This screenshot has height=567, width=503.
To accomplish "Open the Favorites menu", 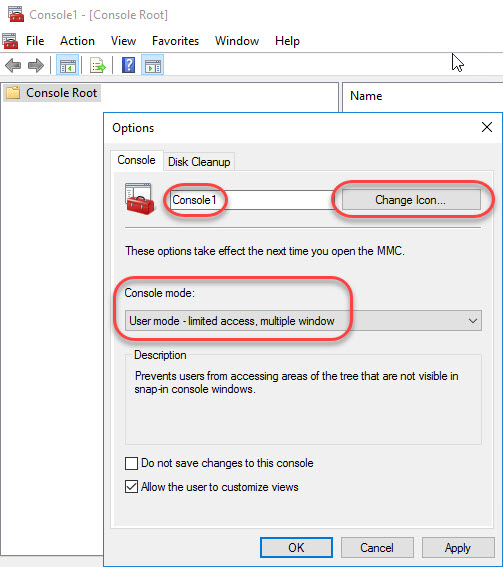I will [x=175, y=41].
